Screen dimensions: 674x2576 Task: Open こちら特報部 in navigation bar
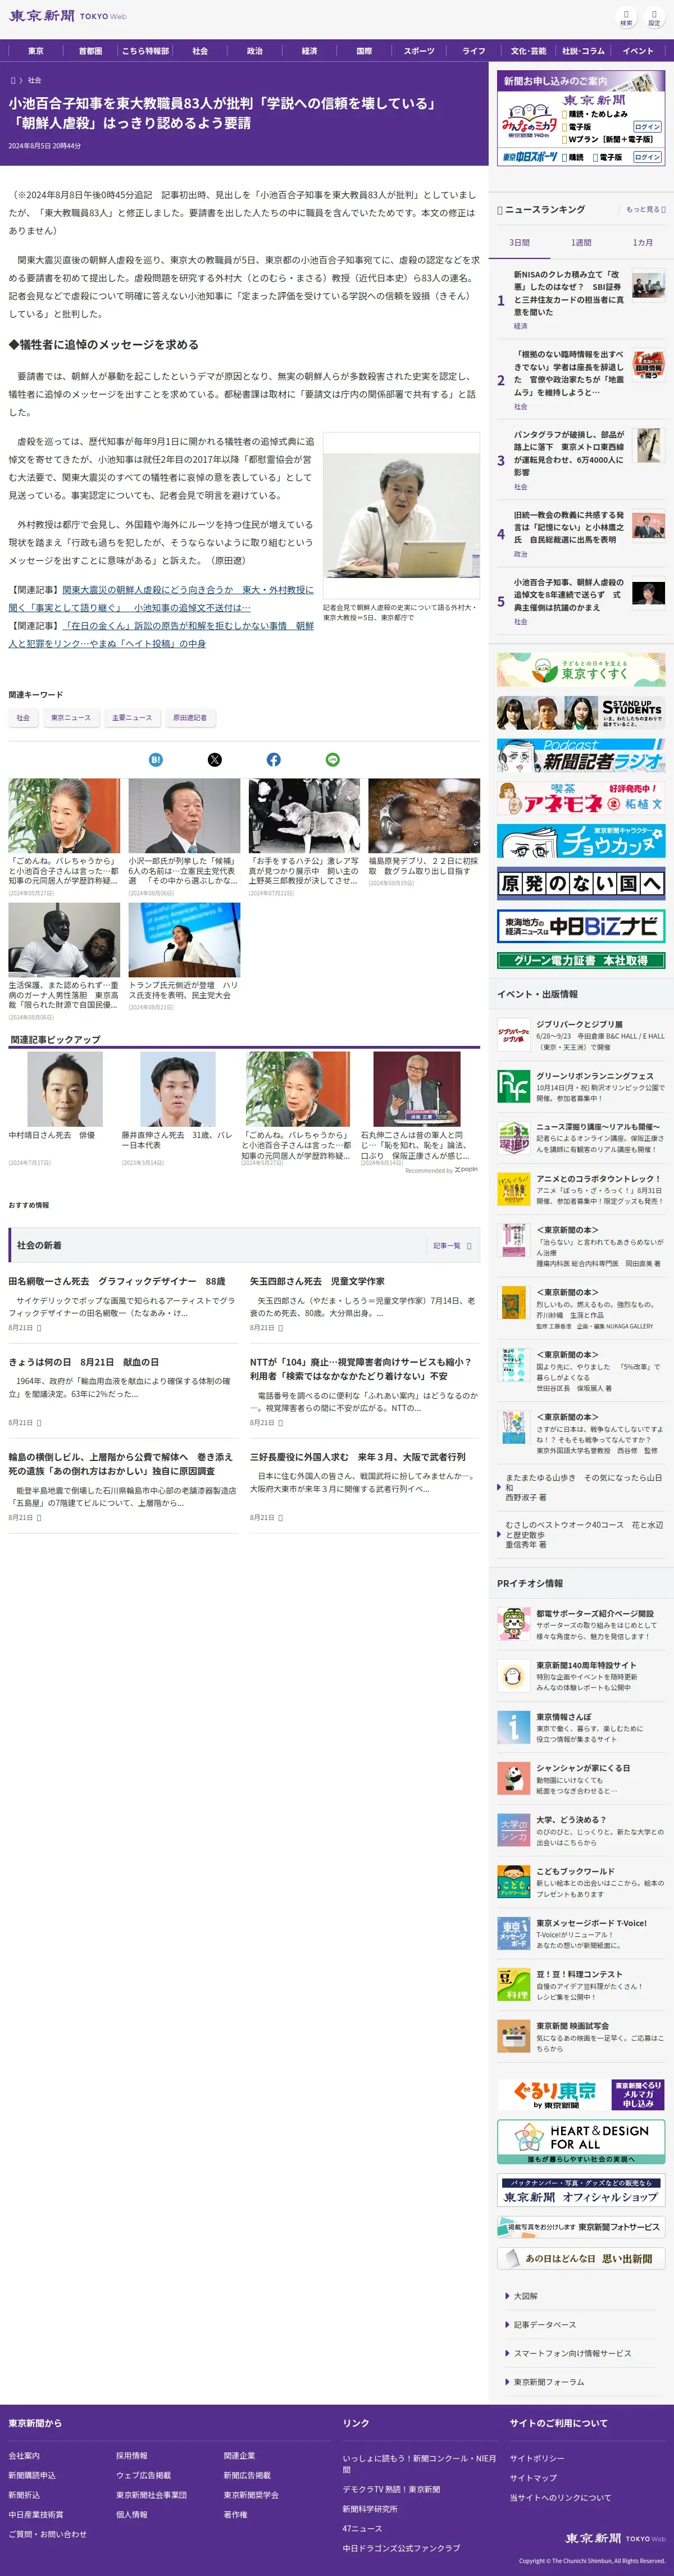145,51
